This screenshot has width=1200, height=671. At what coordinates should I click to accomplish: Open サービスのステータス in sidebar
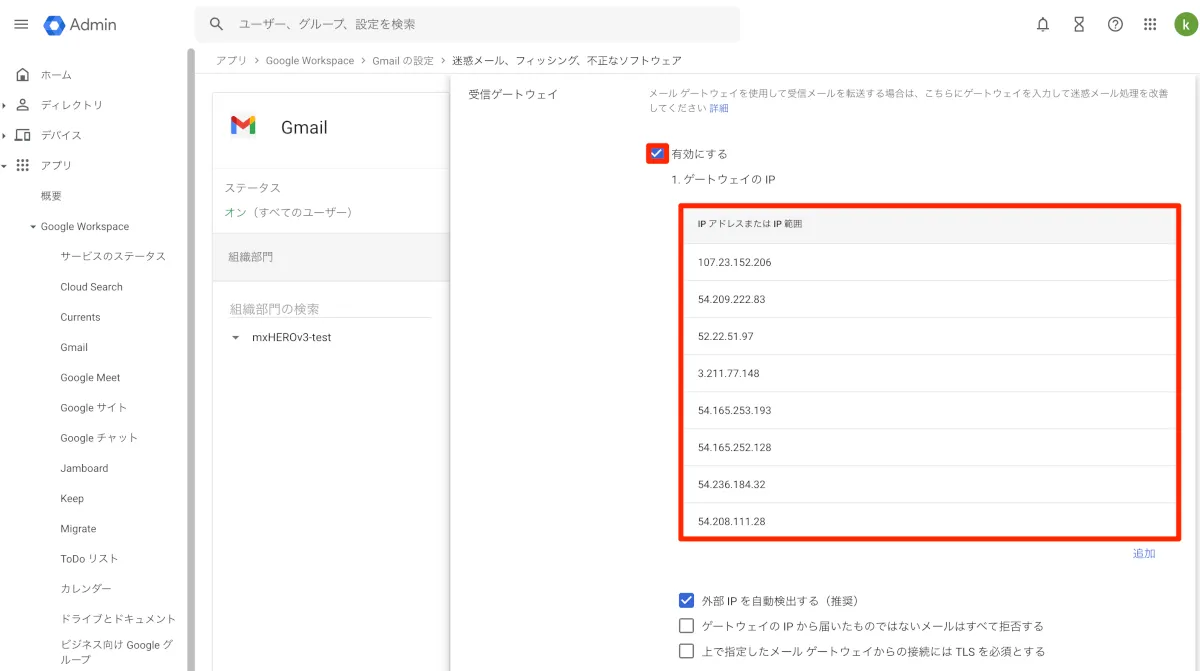pos(113,256)
